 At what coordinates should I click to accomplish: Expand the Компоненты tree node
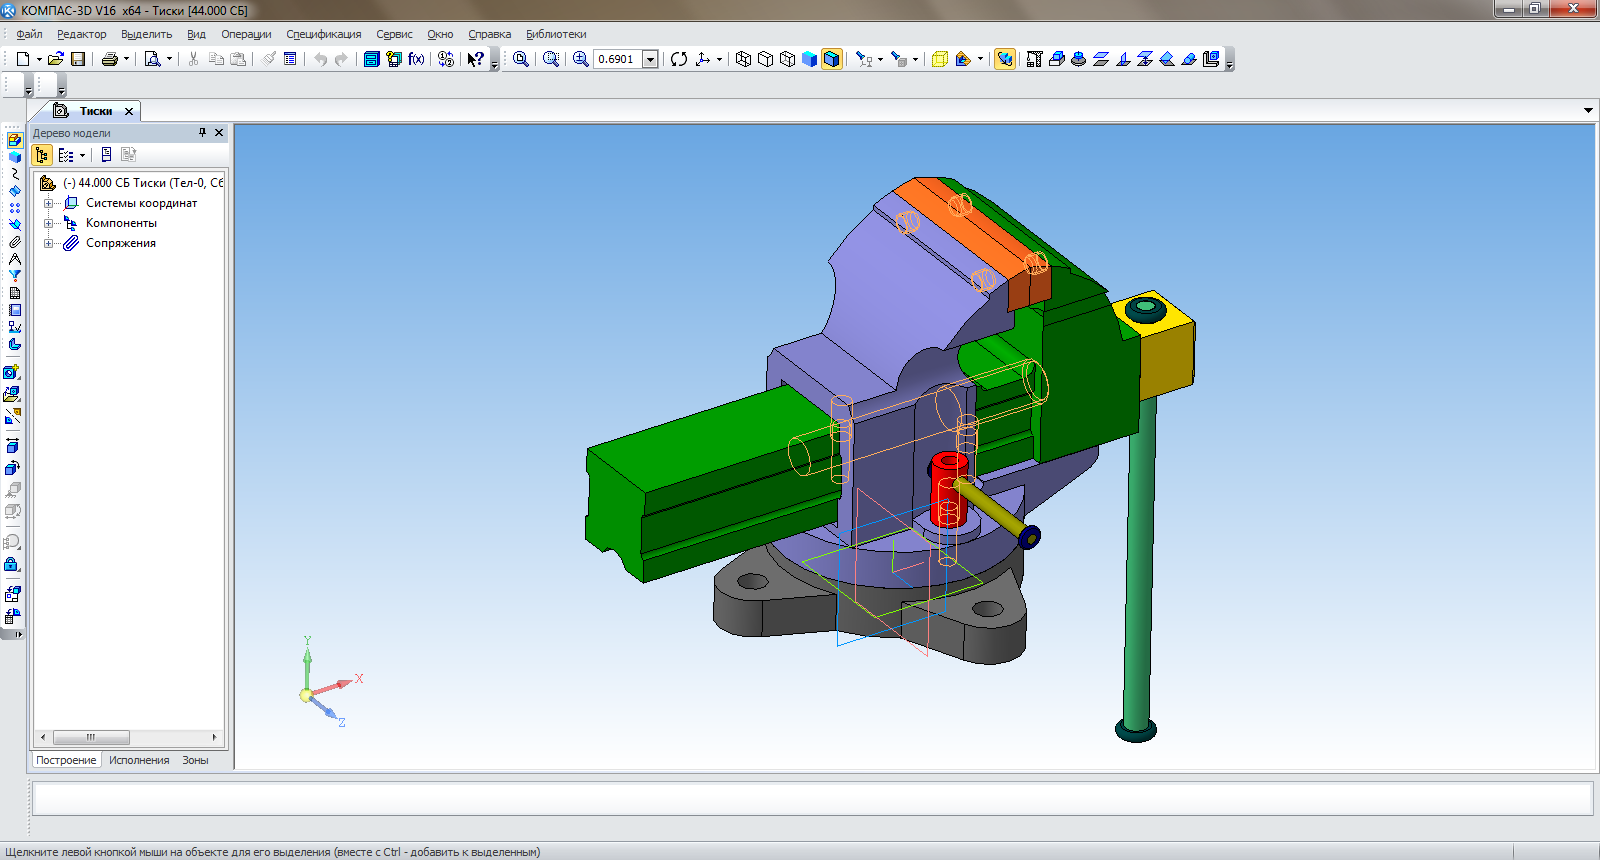48,223
